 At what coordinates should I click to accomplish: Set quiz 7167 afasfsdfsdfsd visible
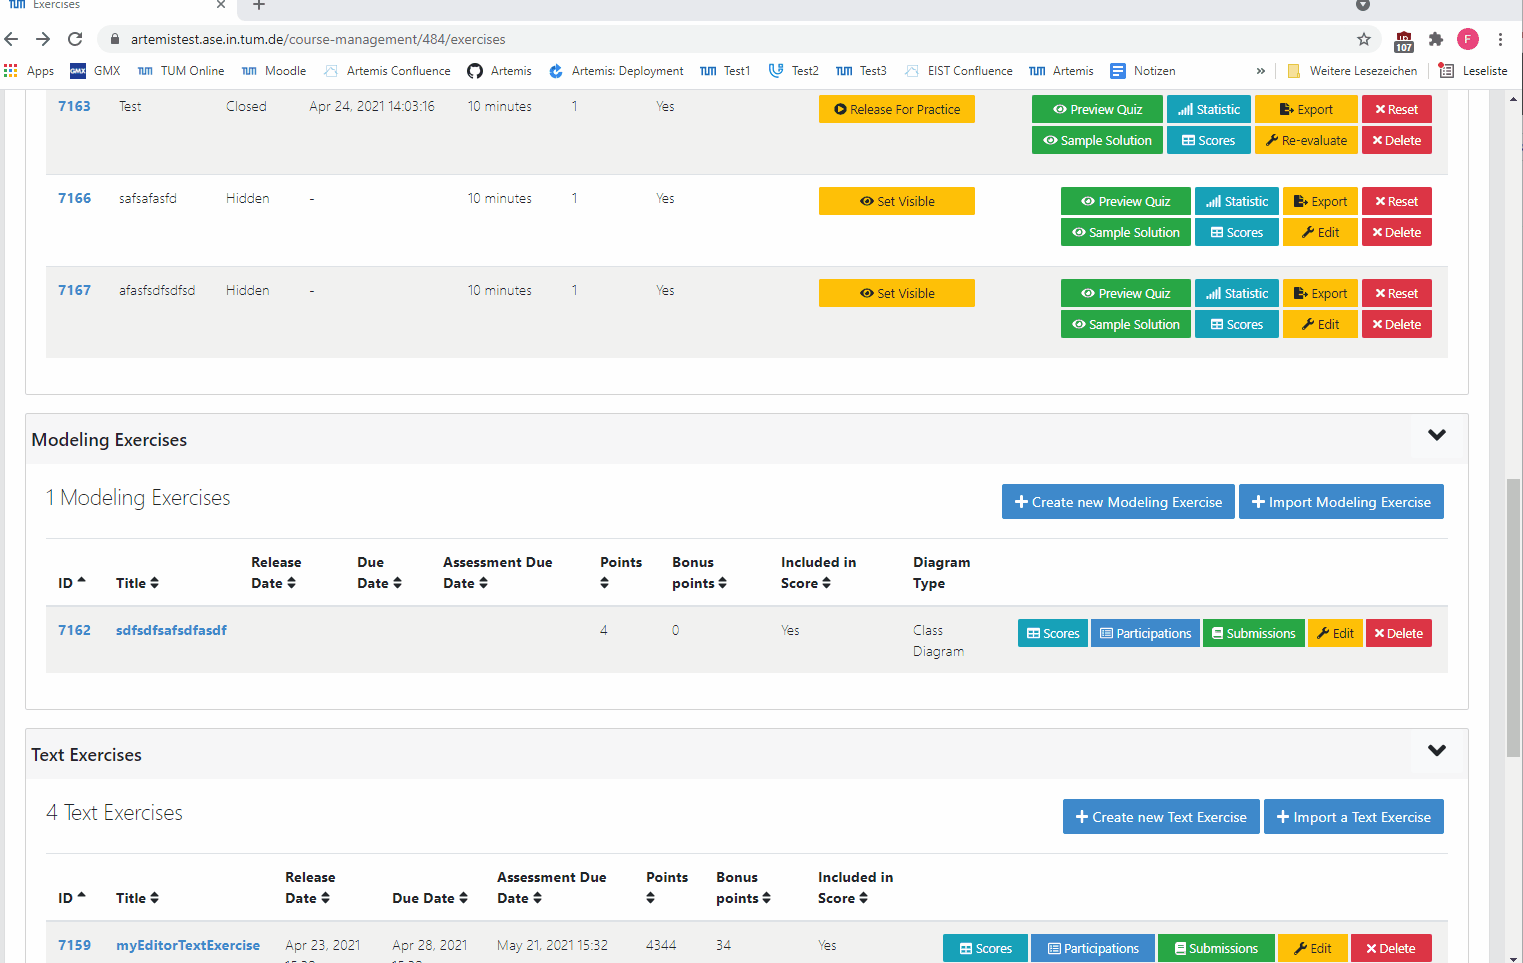click(x=897, y=293)
